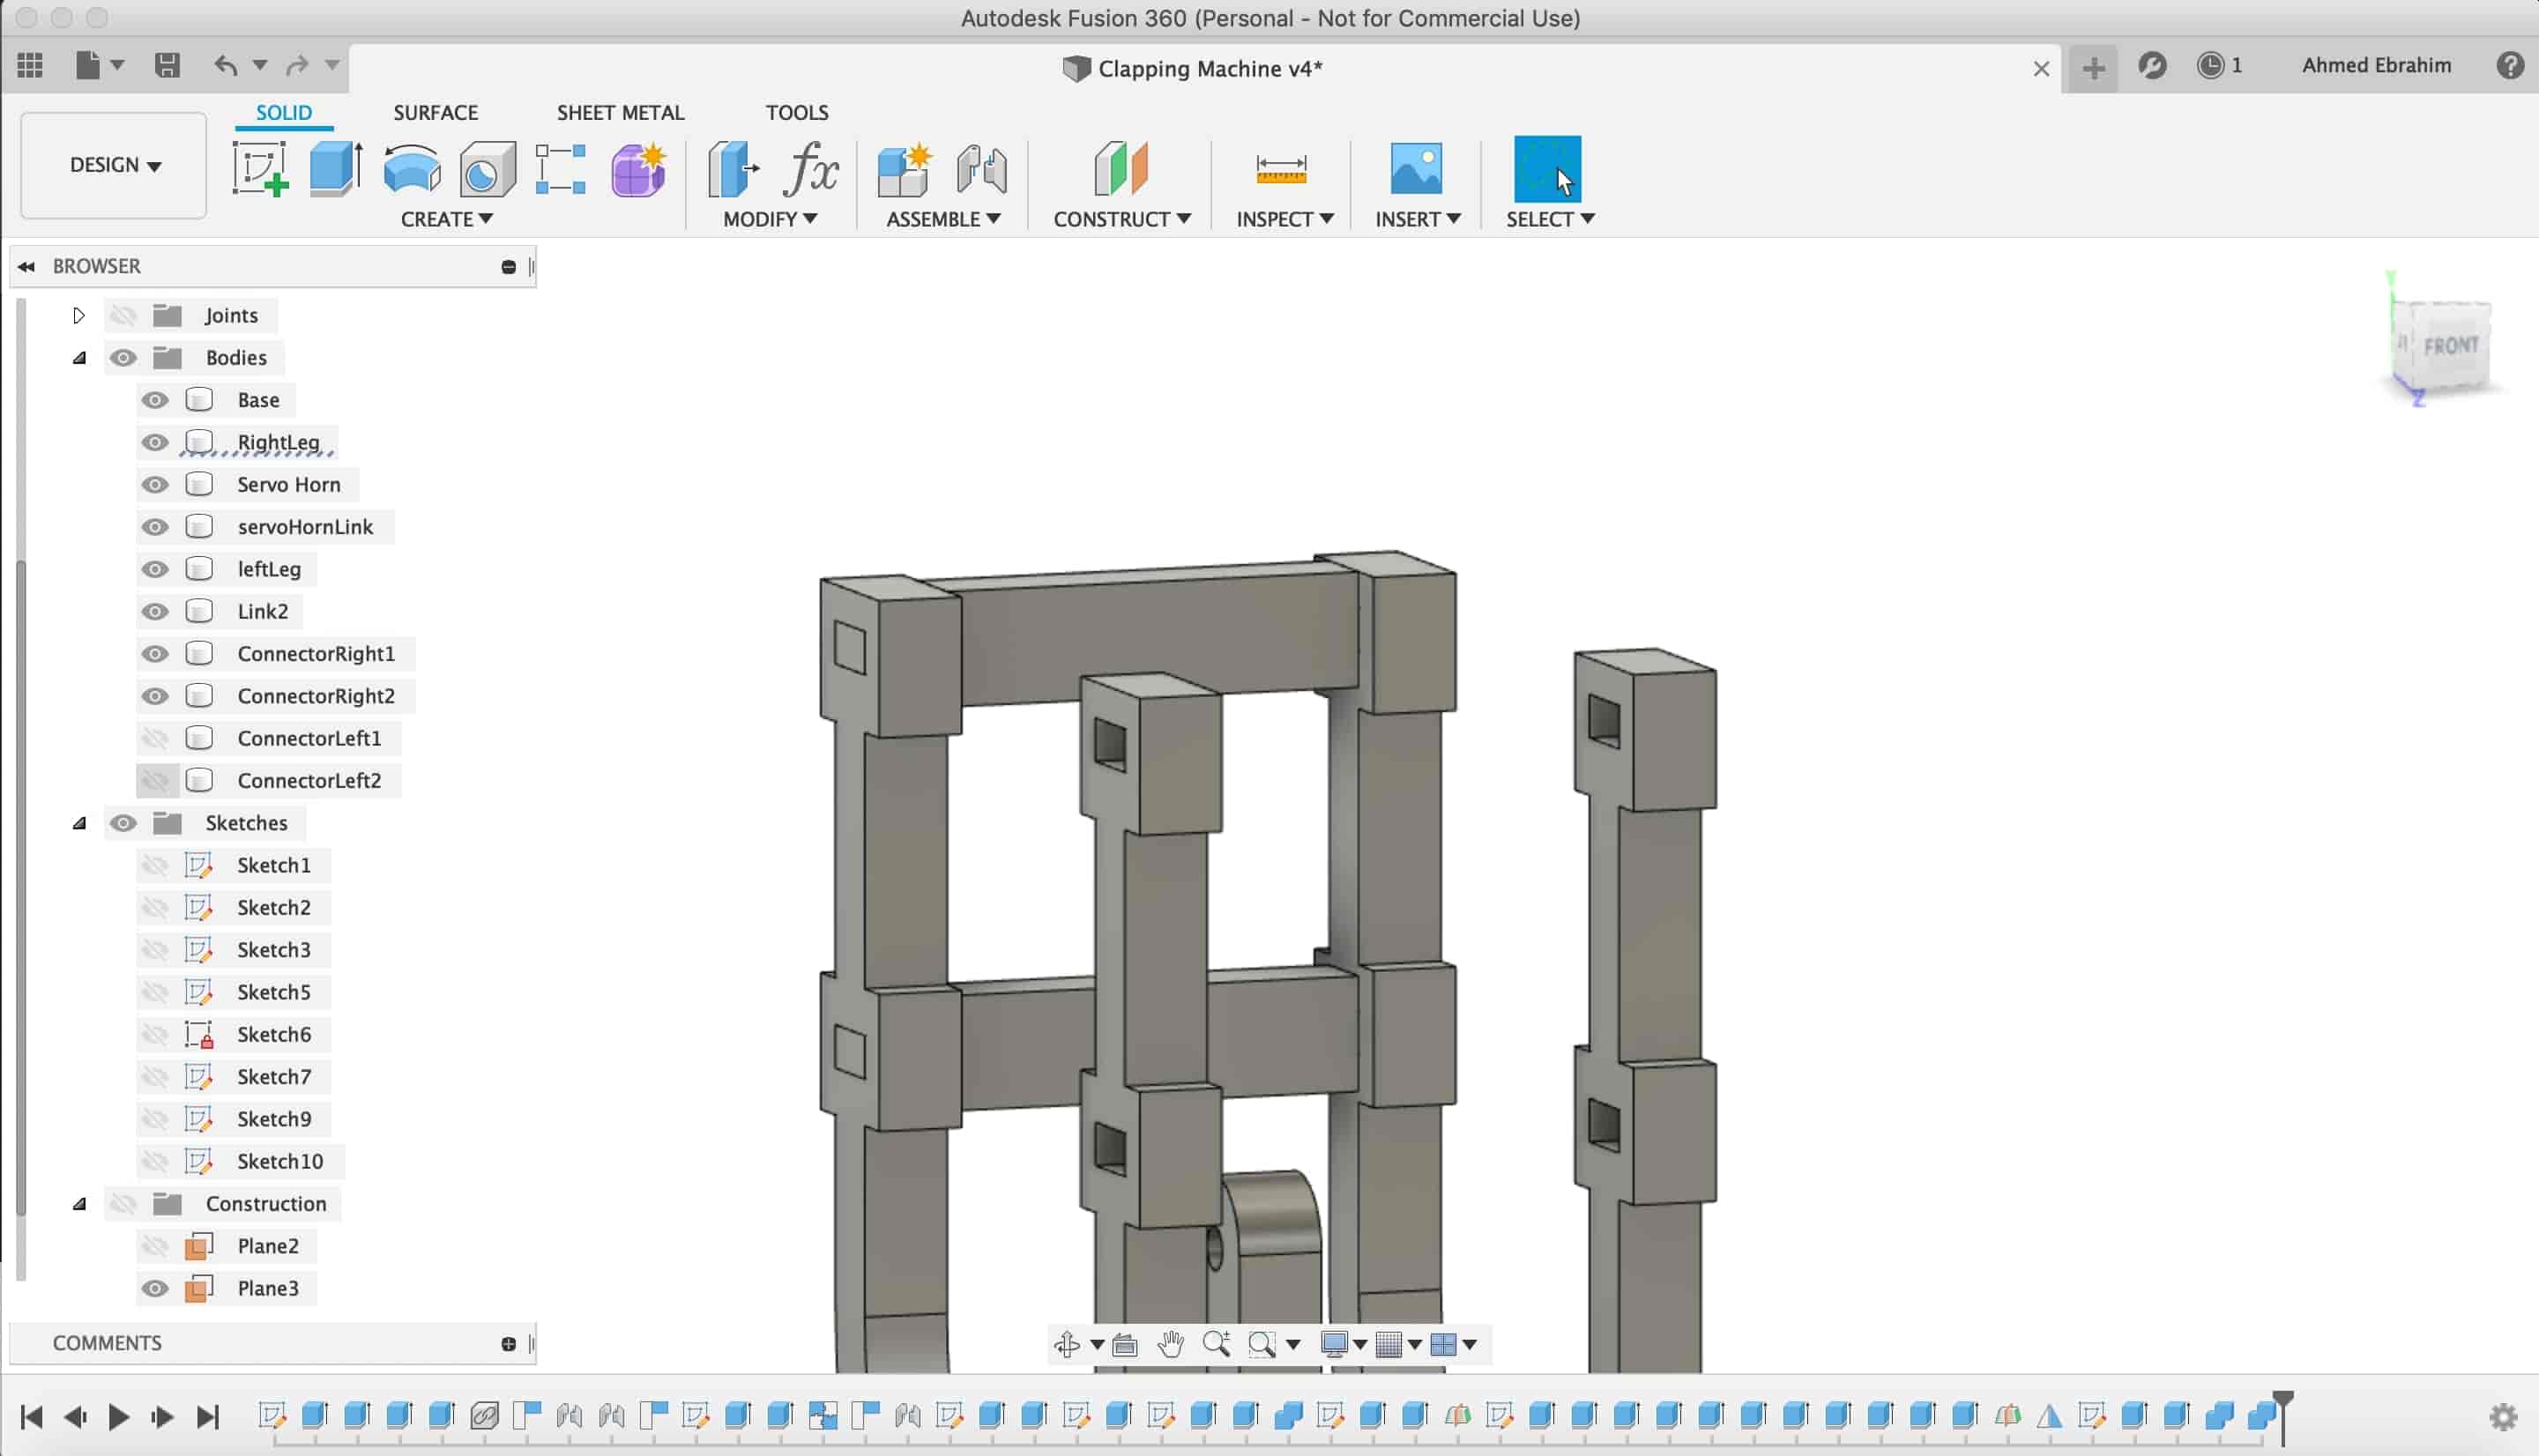Open the job status clock icon
Screen dimensions: 2539x1456
(2210, 66)
